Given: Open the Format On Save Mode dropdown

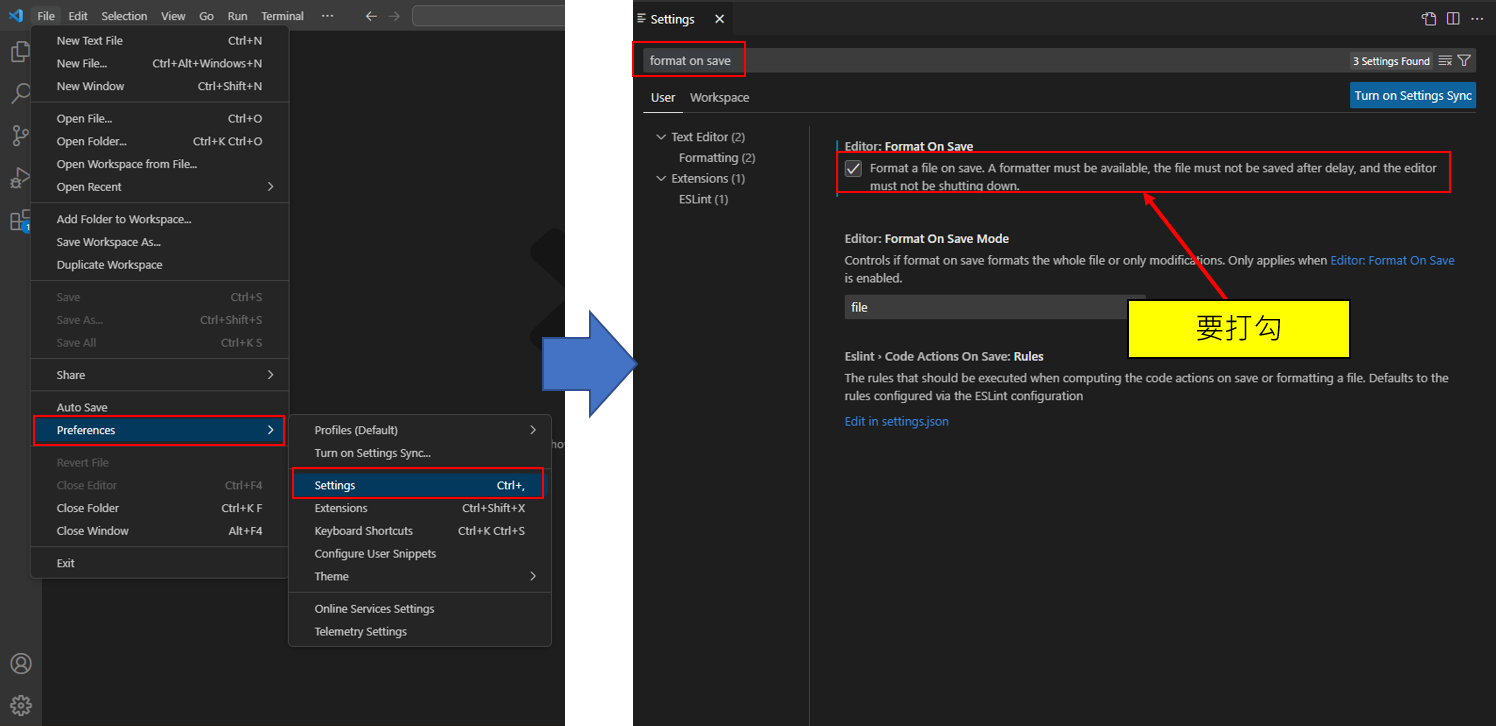Looking at the screenshot, I should tap(990, 307).
